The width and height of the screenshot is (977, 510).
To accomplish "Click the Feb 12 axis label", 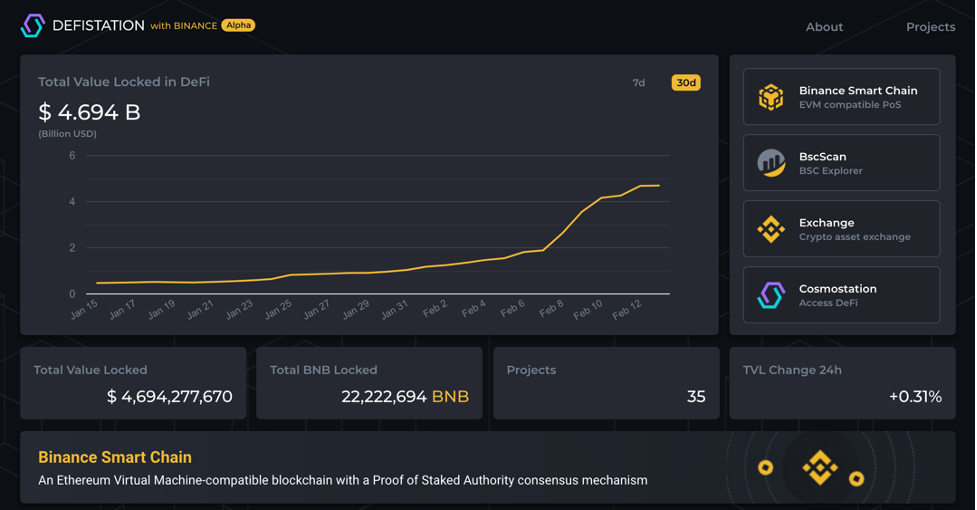I will [x=627, y=309].
